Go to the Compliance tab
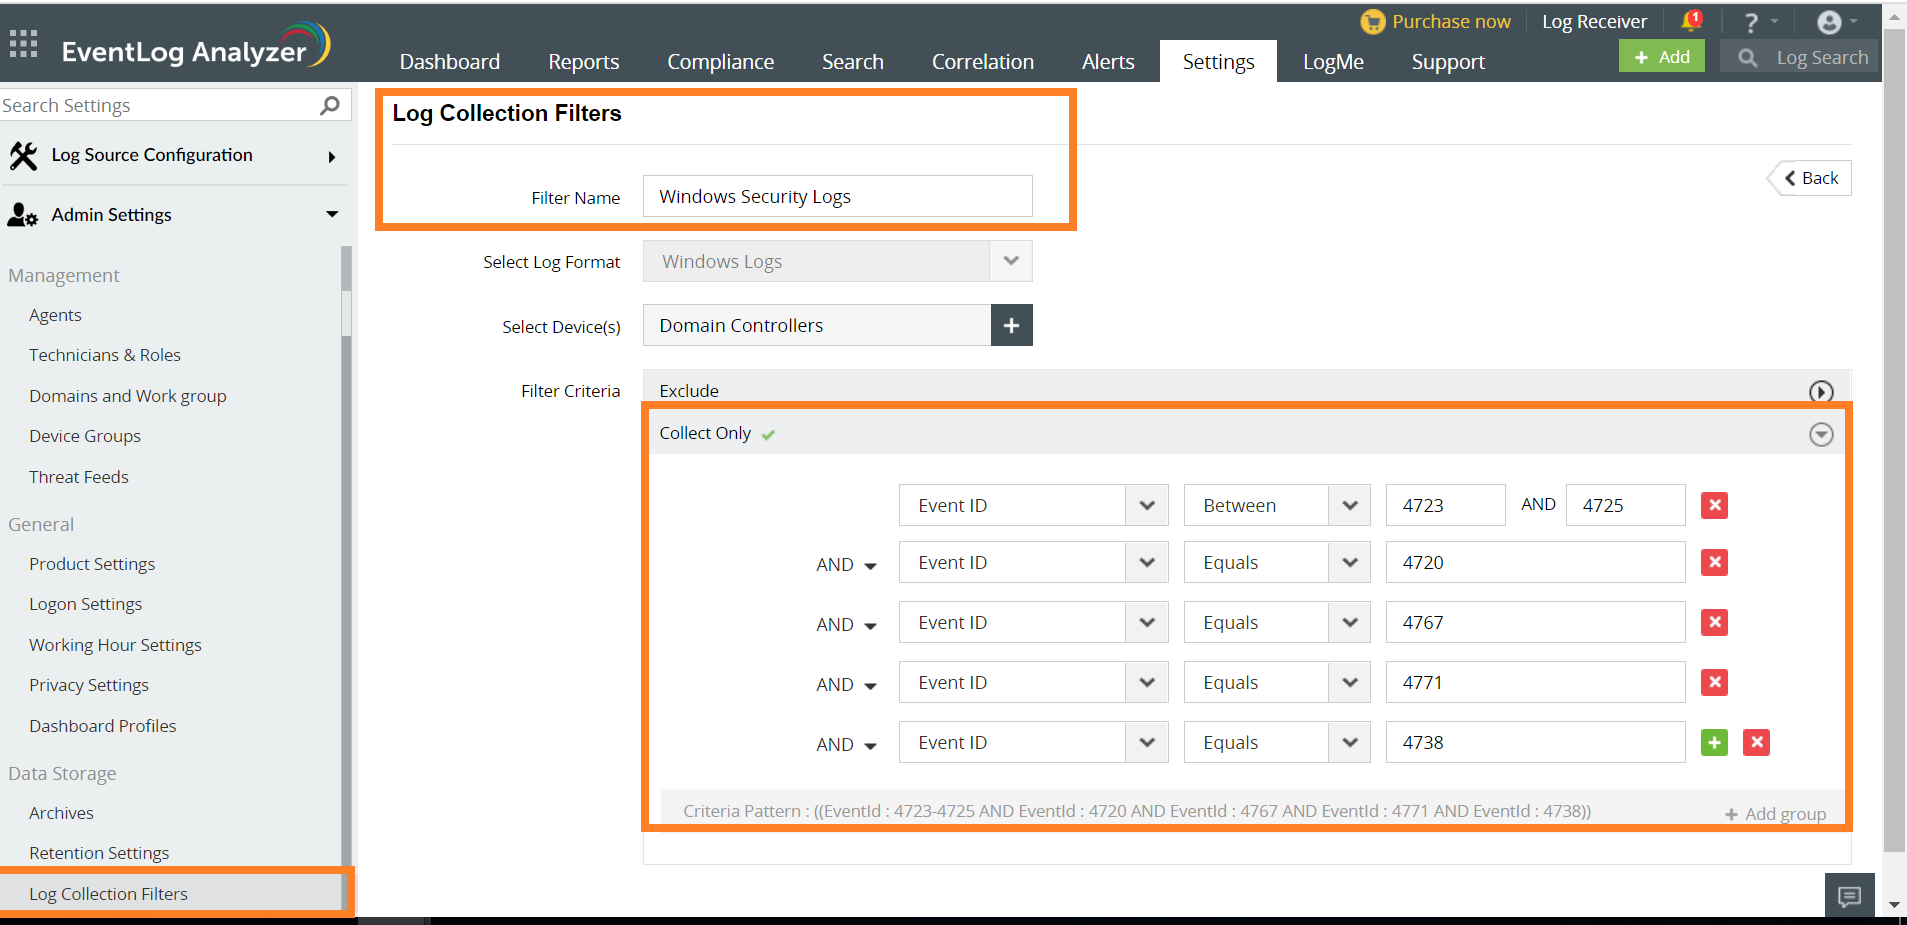 (721, 62)
